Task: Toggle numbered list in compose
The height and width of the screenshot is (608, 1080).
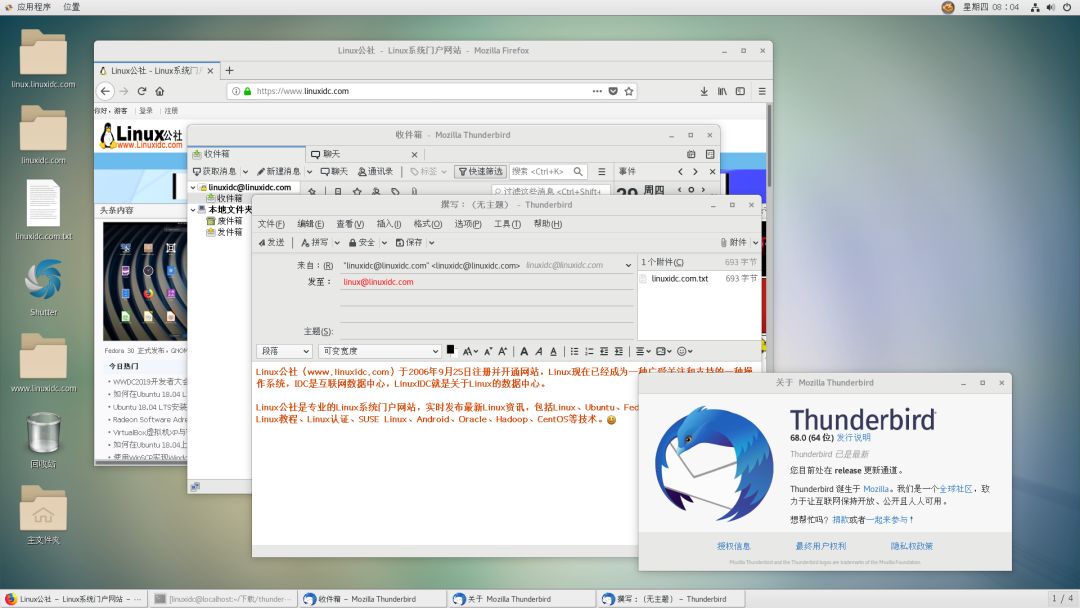Action: click(589, 351)
